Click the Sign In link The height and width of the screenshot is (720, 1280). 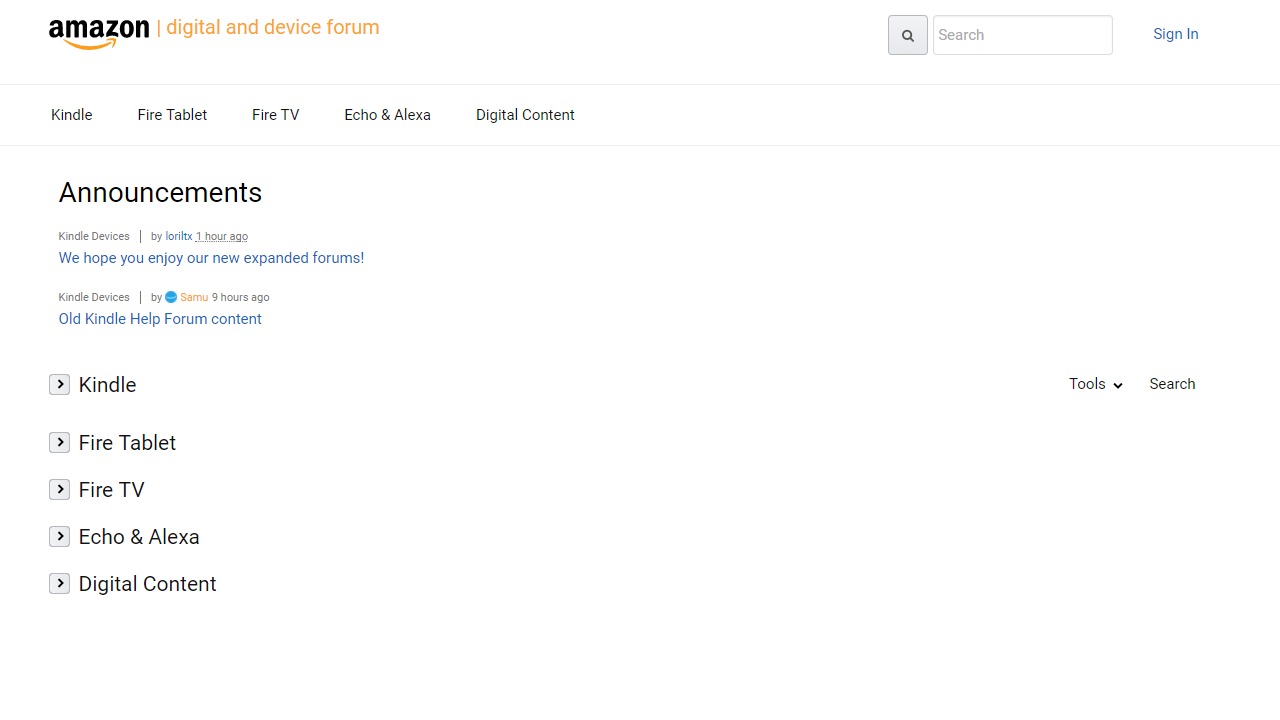(x=1175, y=34)
